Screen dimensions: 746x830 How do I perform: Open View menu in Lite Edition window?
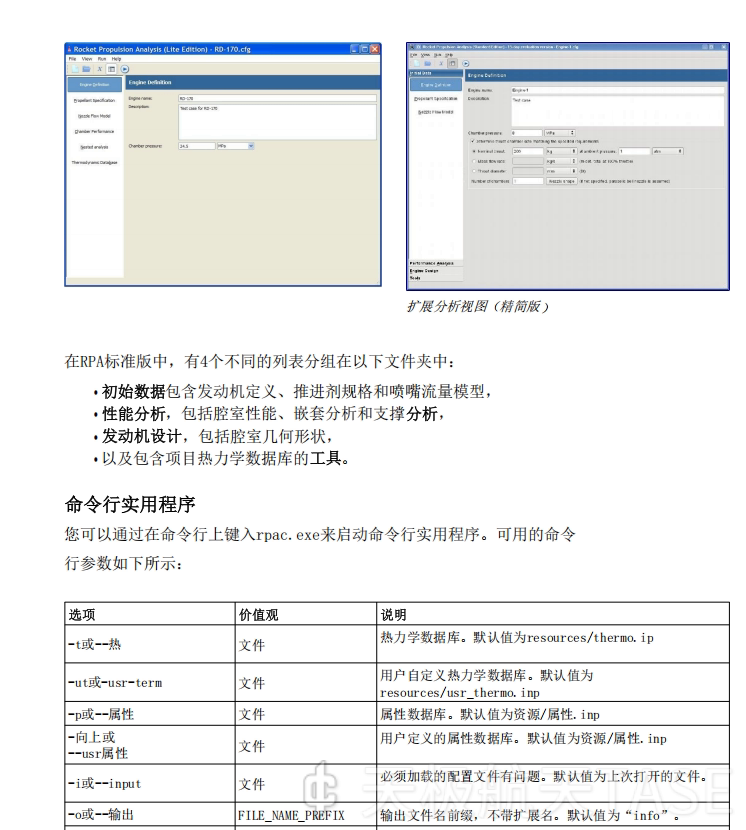tap(87, 59)
